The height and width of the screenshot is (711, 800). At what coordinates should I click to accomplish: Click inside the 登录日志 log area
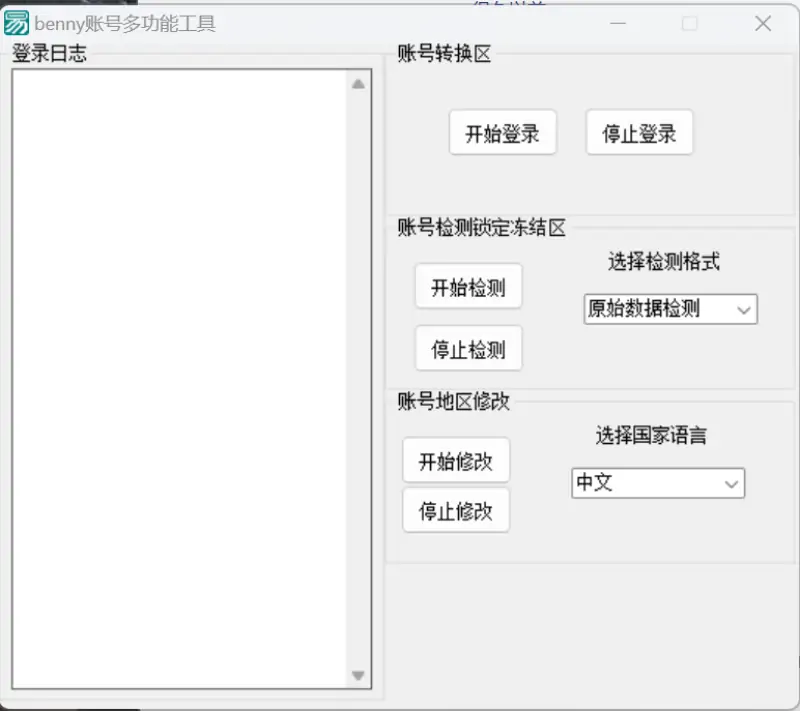(x=180, y=380)
